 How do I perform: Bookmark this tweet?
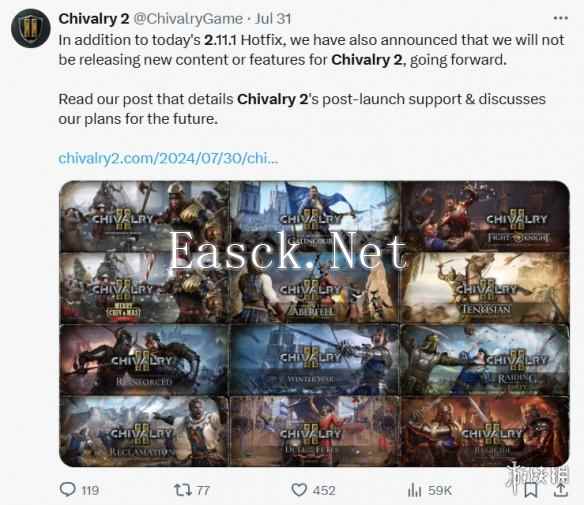(x=531, y=490)
